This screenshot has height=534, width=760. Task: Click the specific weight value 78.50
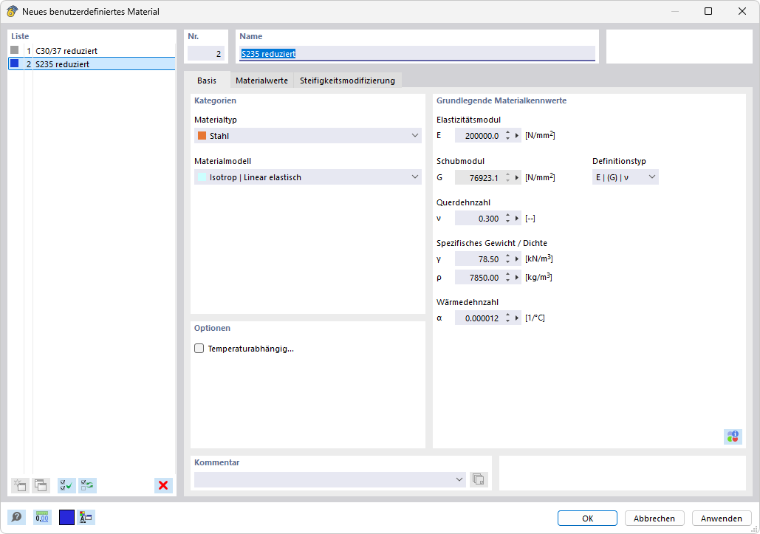[479, 259]
